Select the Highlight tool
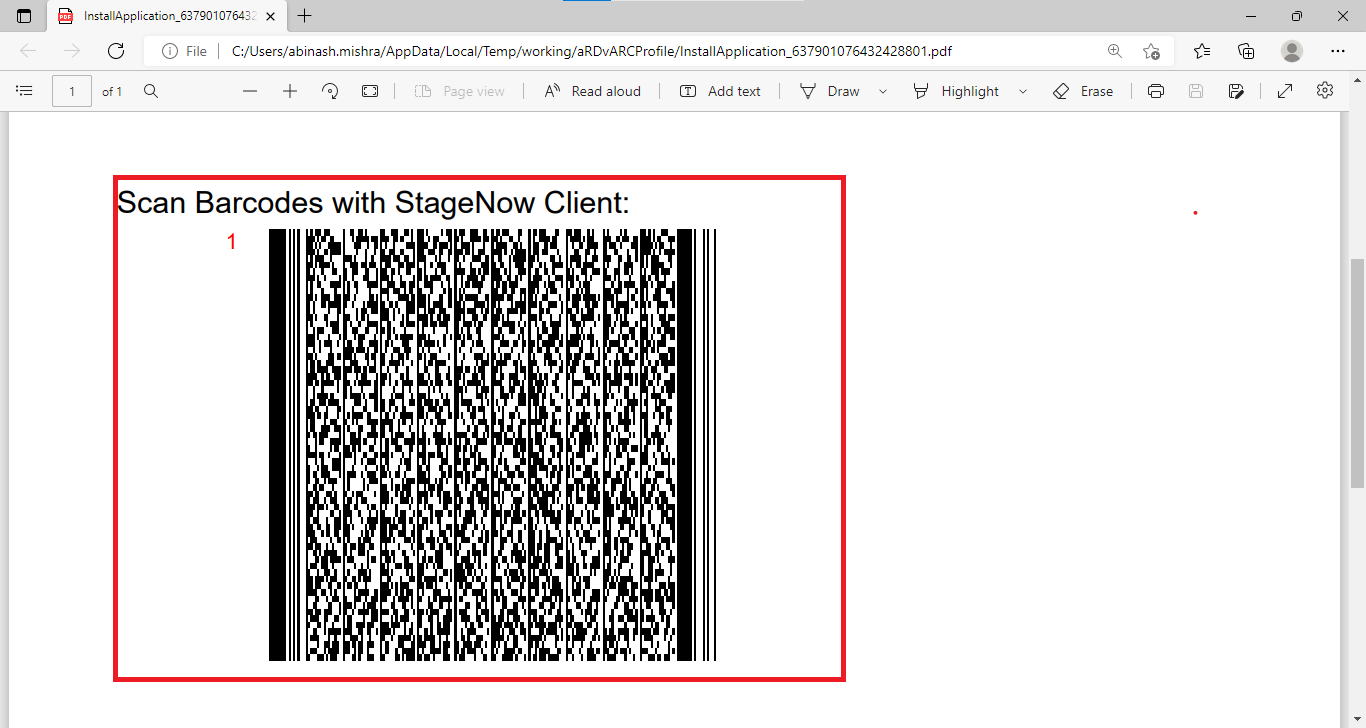The width and height of the screenshot is (1366, 728). tap(956, 91)
